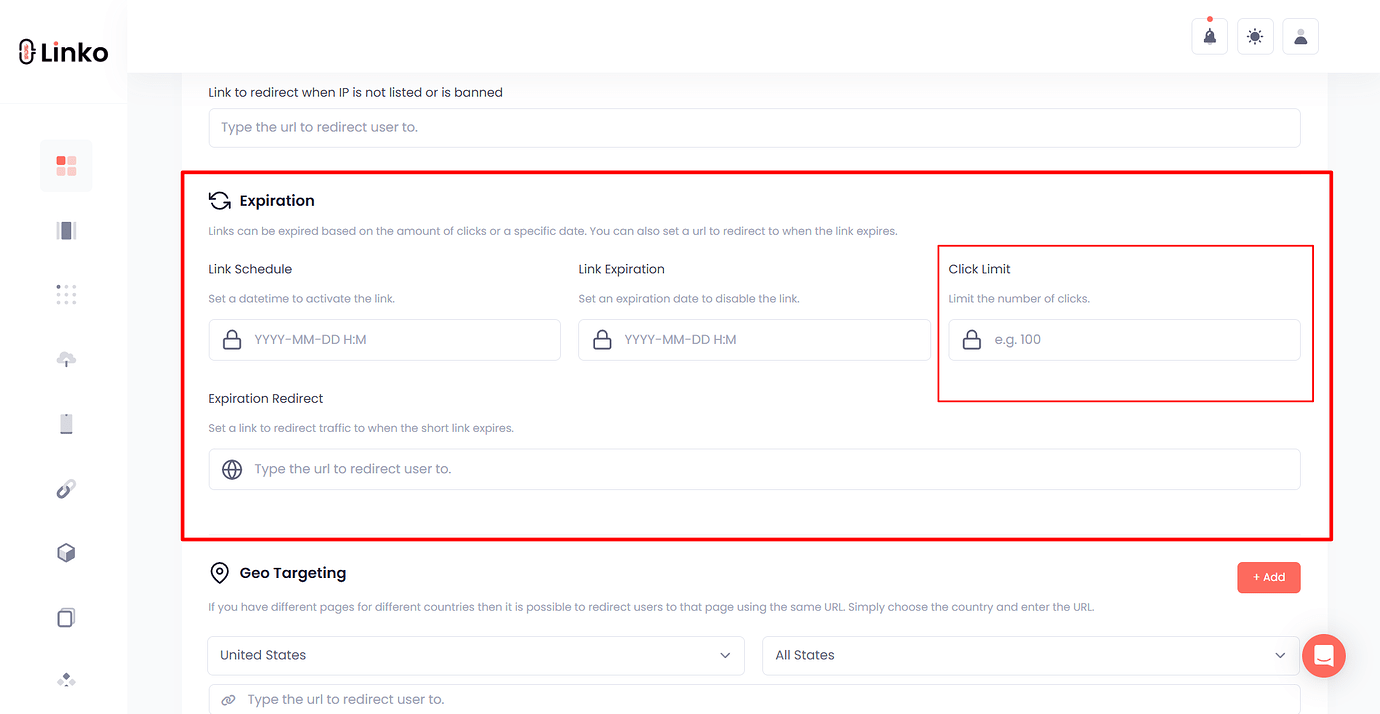Open the QR codes dot-grid sidebar icon
This screenshot has width=1380, height=714.
66,294
